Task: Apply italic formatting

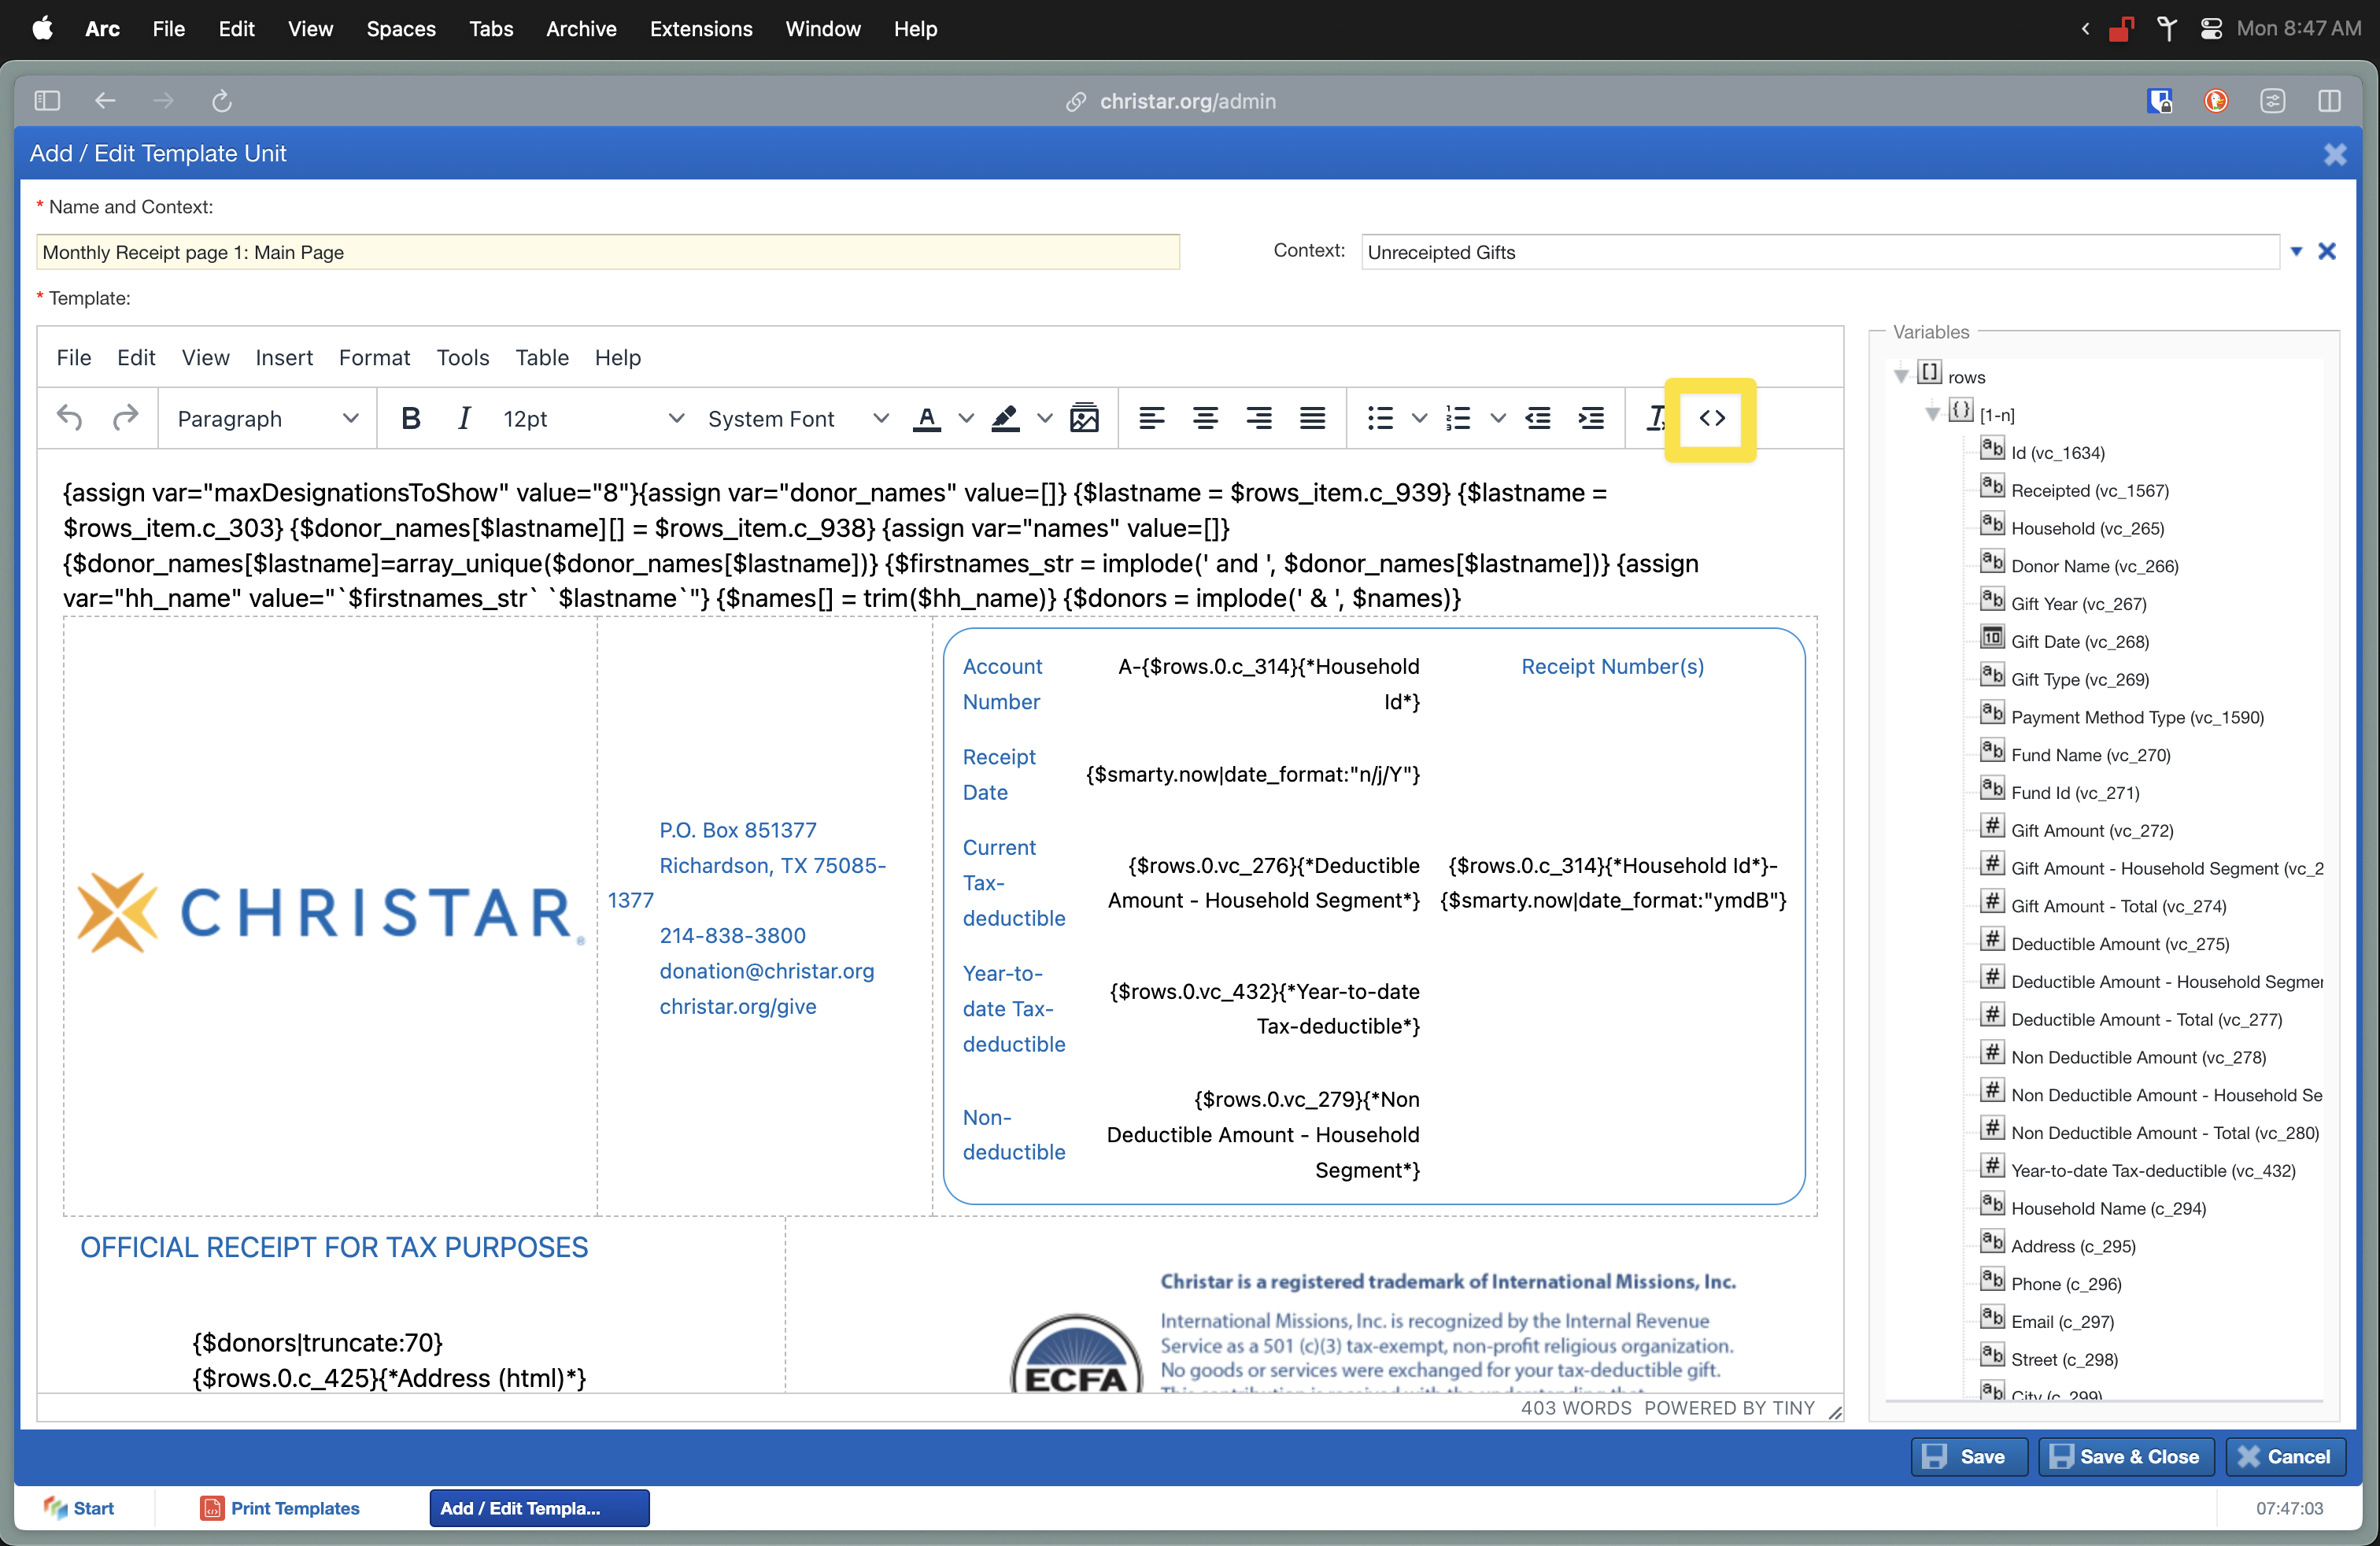Action: coord(463,418)
